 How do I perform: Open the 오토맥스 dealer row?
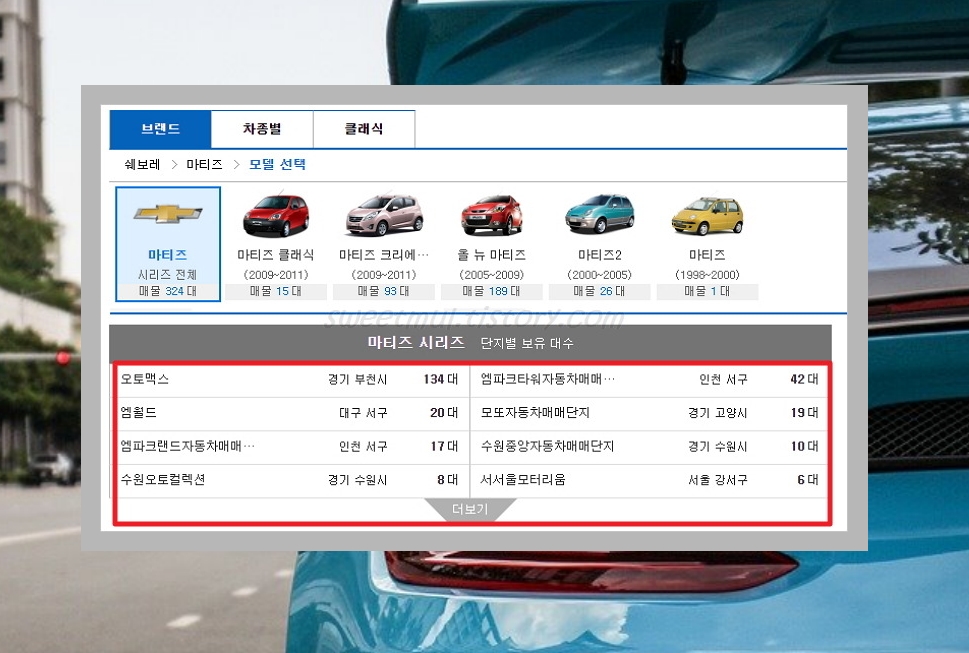[290, 379]
